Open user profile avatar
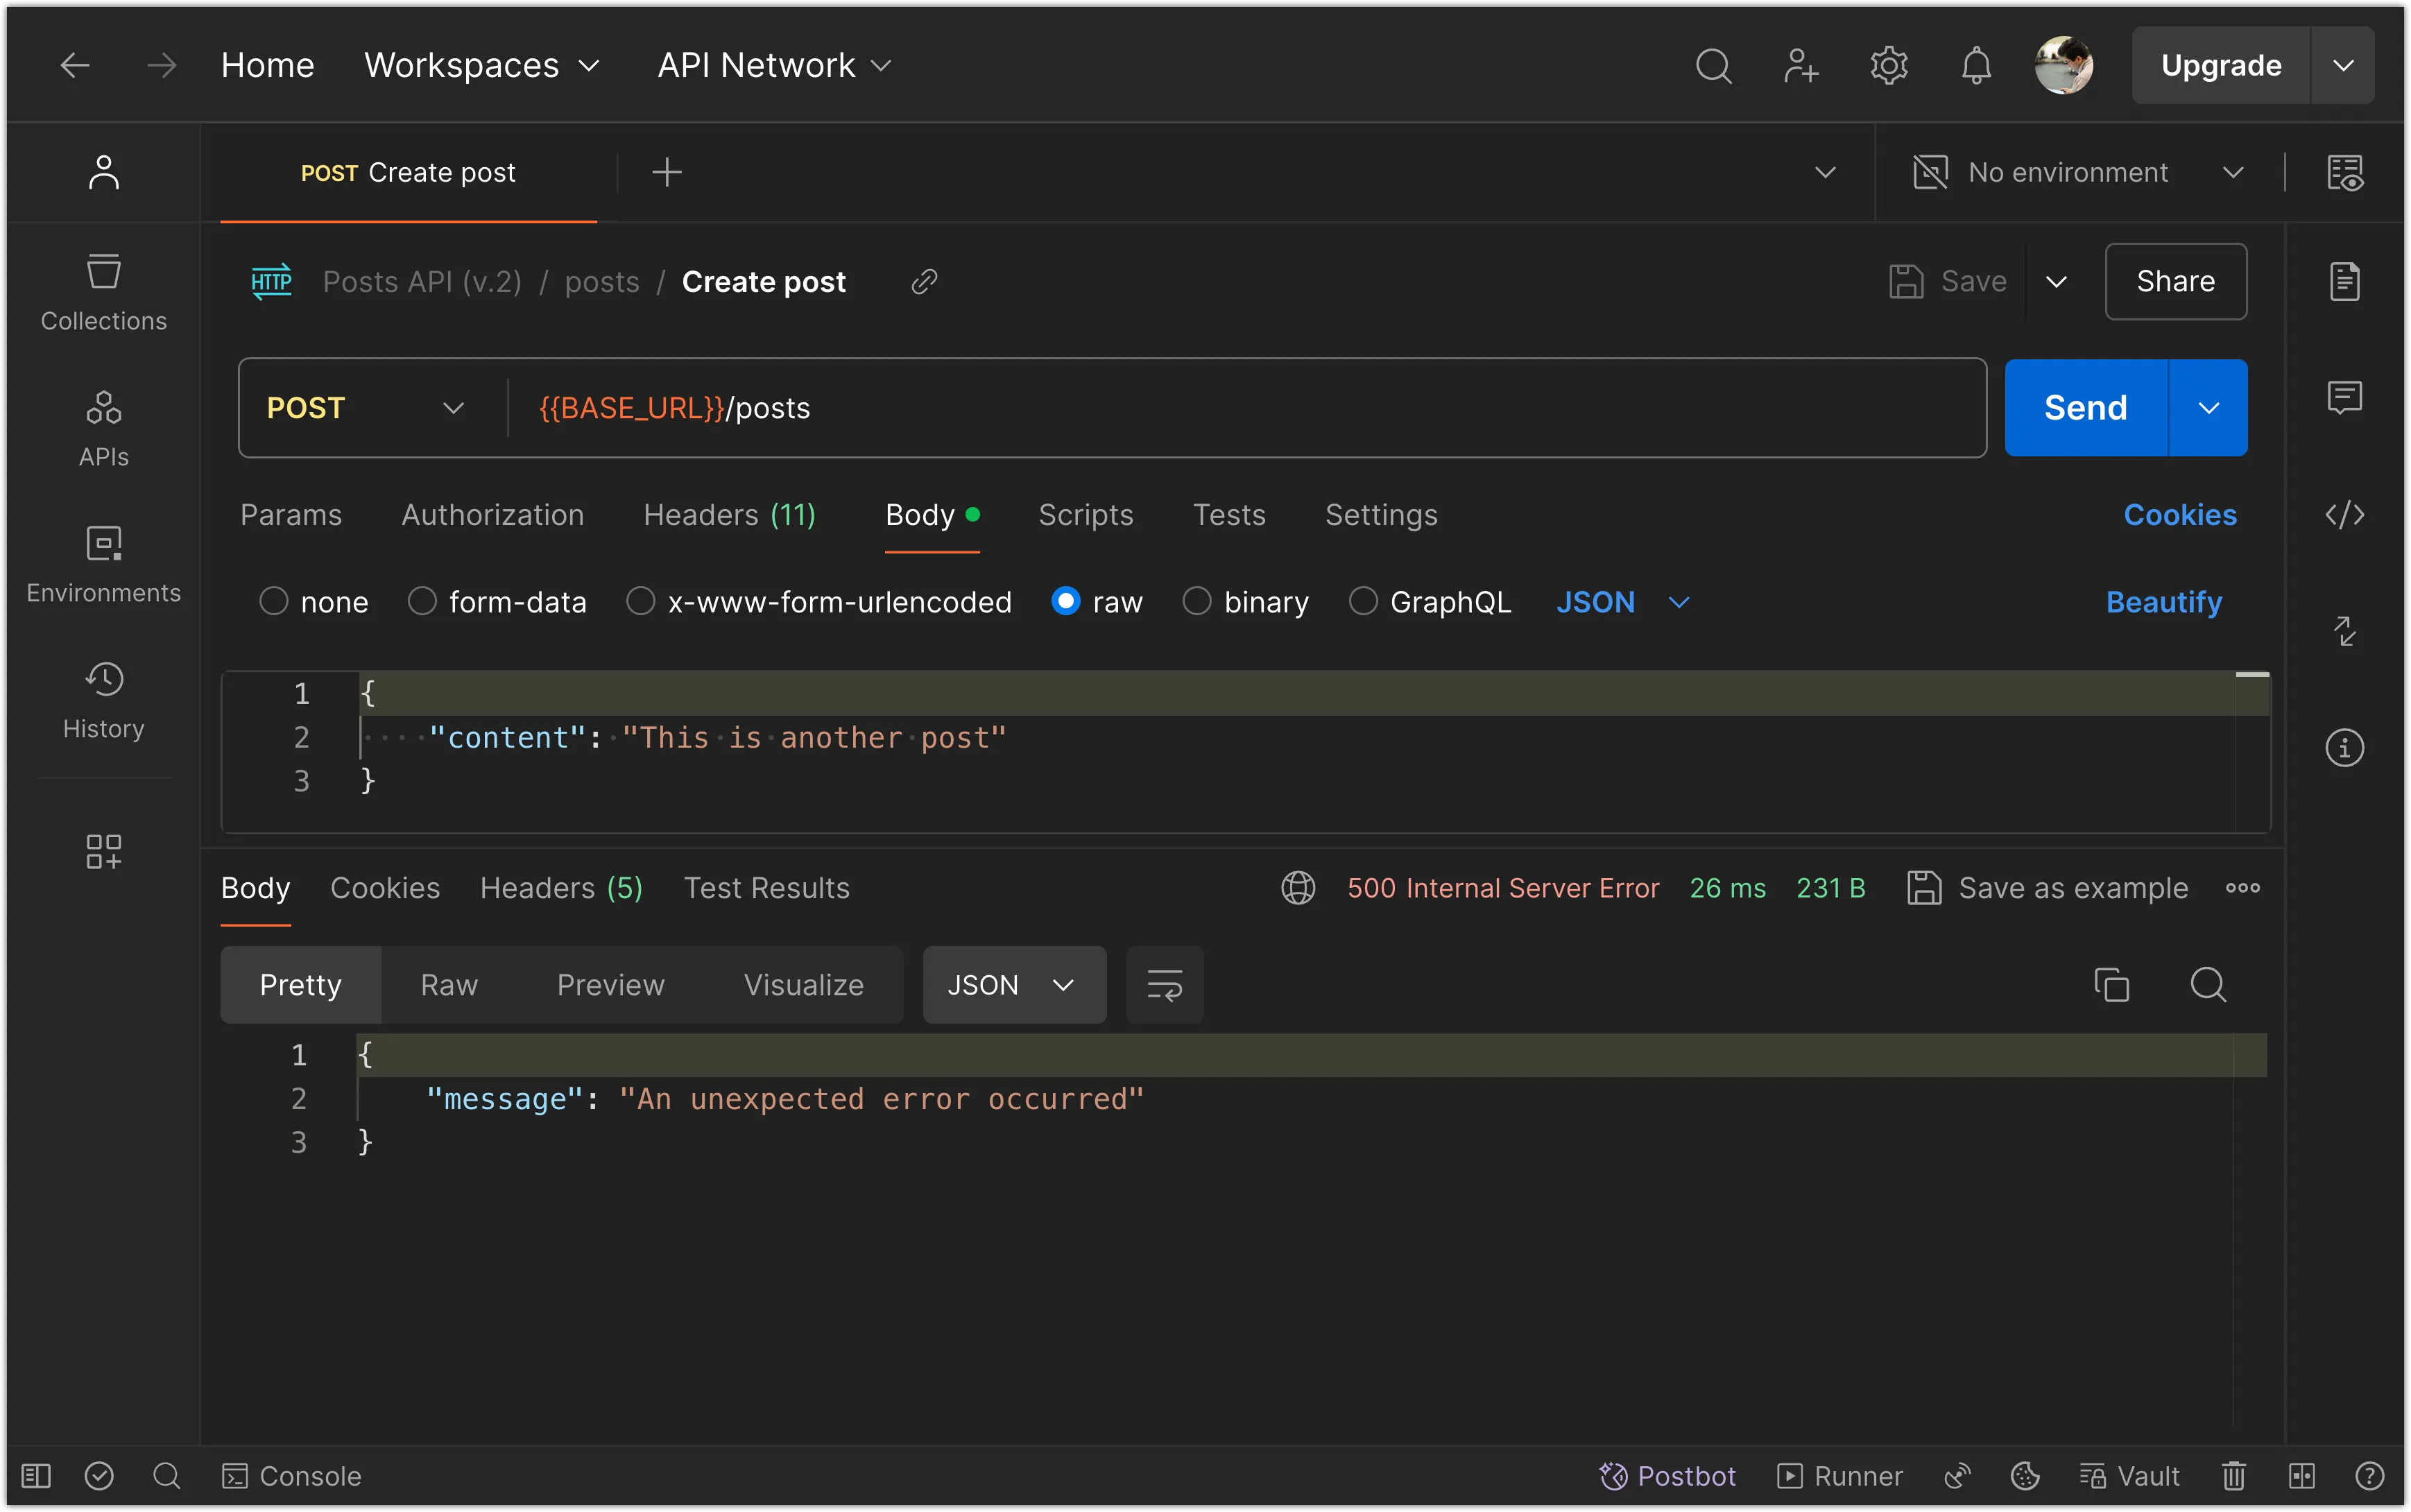The image size is (2411, 1512). coord(2063,66)
